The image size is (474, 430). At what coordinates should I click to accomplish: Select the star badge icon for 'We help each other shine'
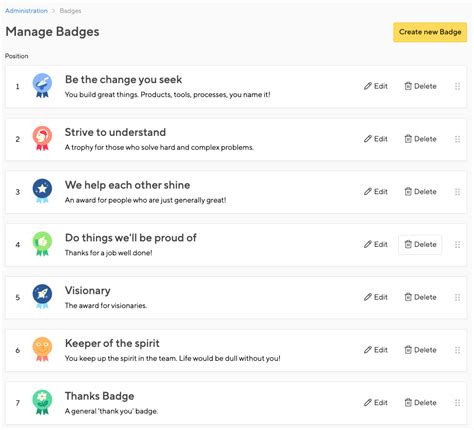tap(42, 191)
